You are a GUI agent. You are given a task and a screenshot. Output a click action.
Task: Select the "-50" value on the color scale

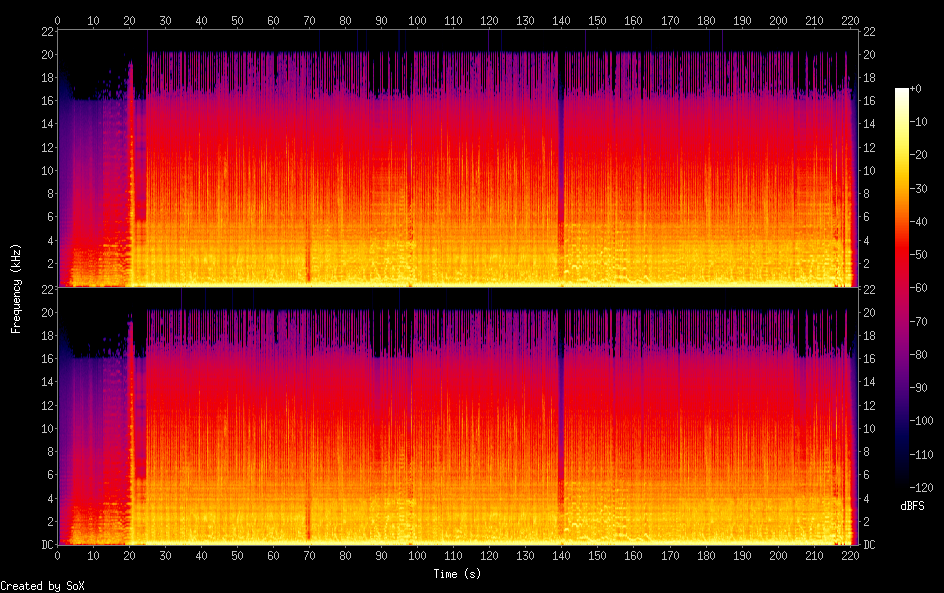click(918, 255)
